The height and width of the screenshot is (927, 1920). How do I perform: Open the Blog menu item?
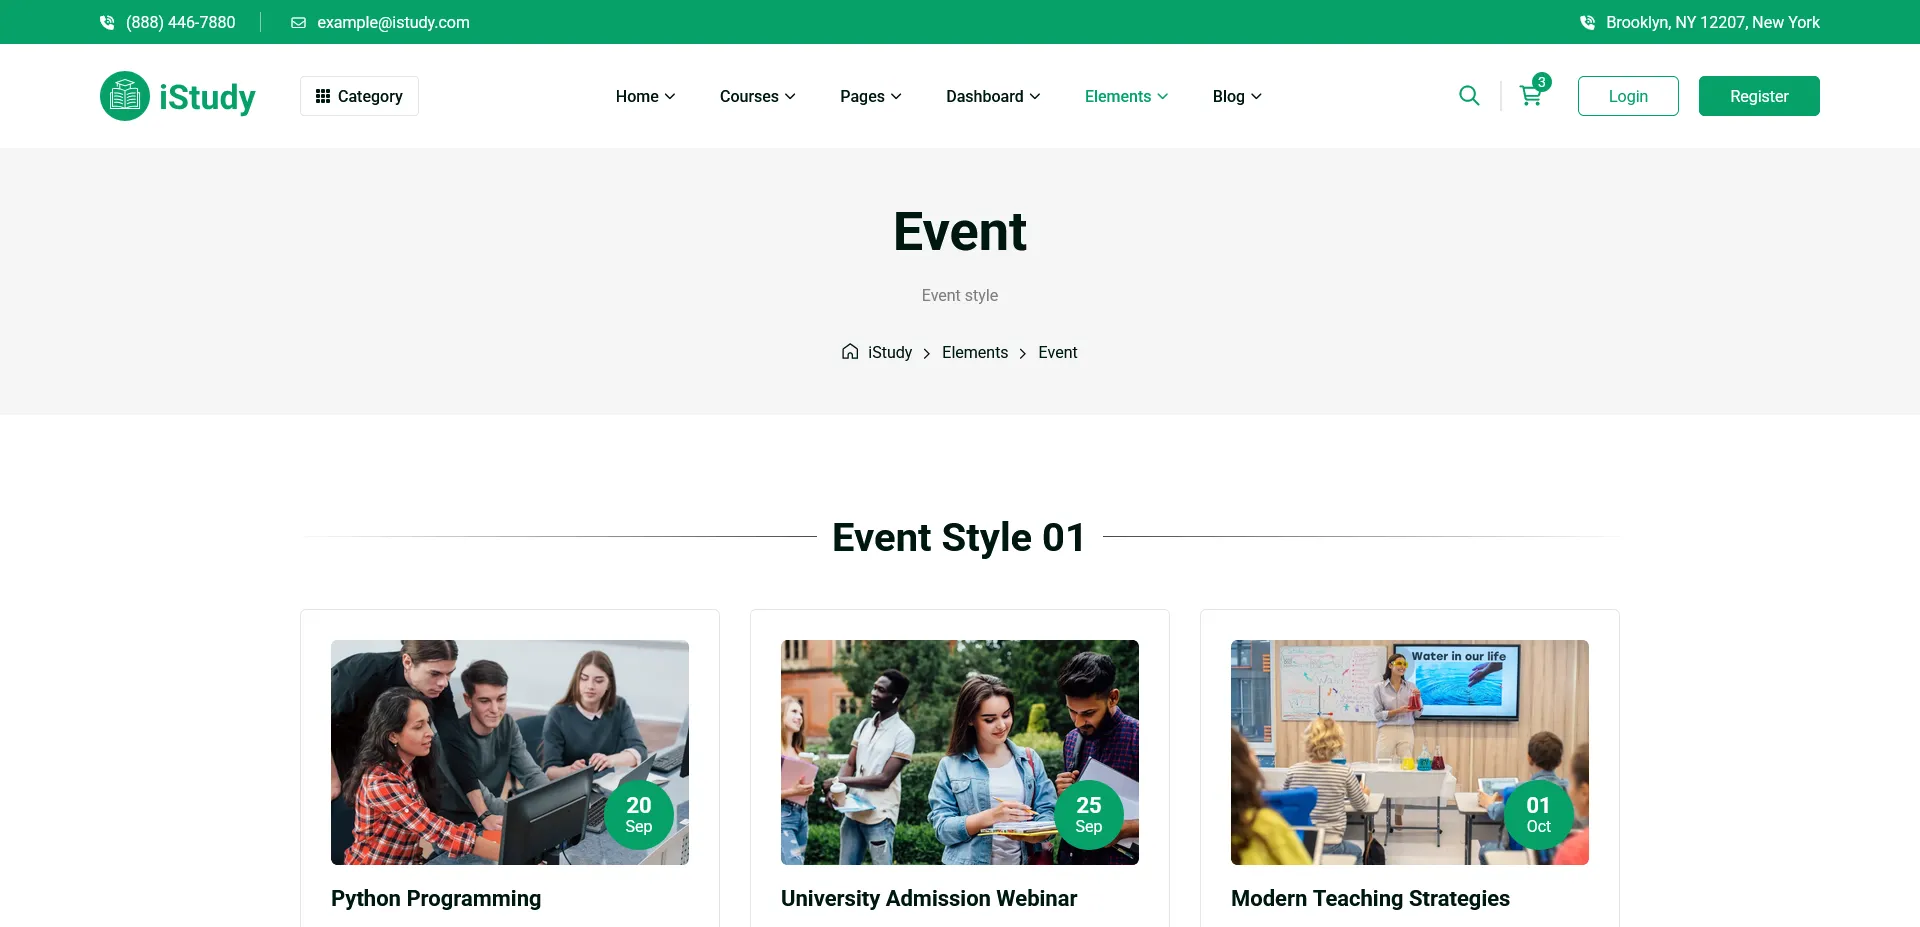coord(1237,96)
